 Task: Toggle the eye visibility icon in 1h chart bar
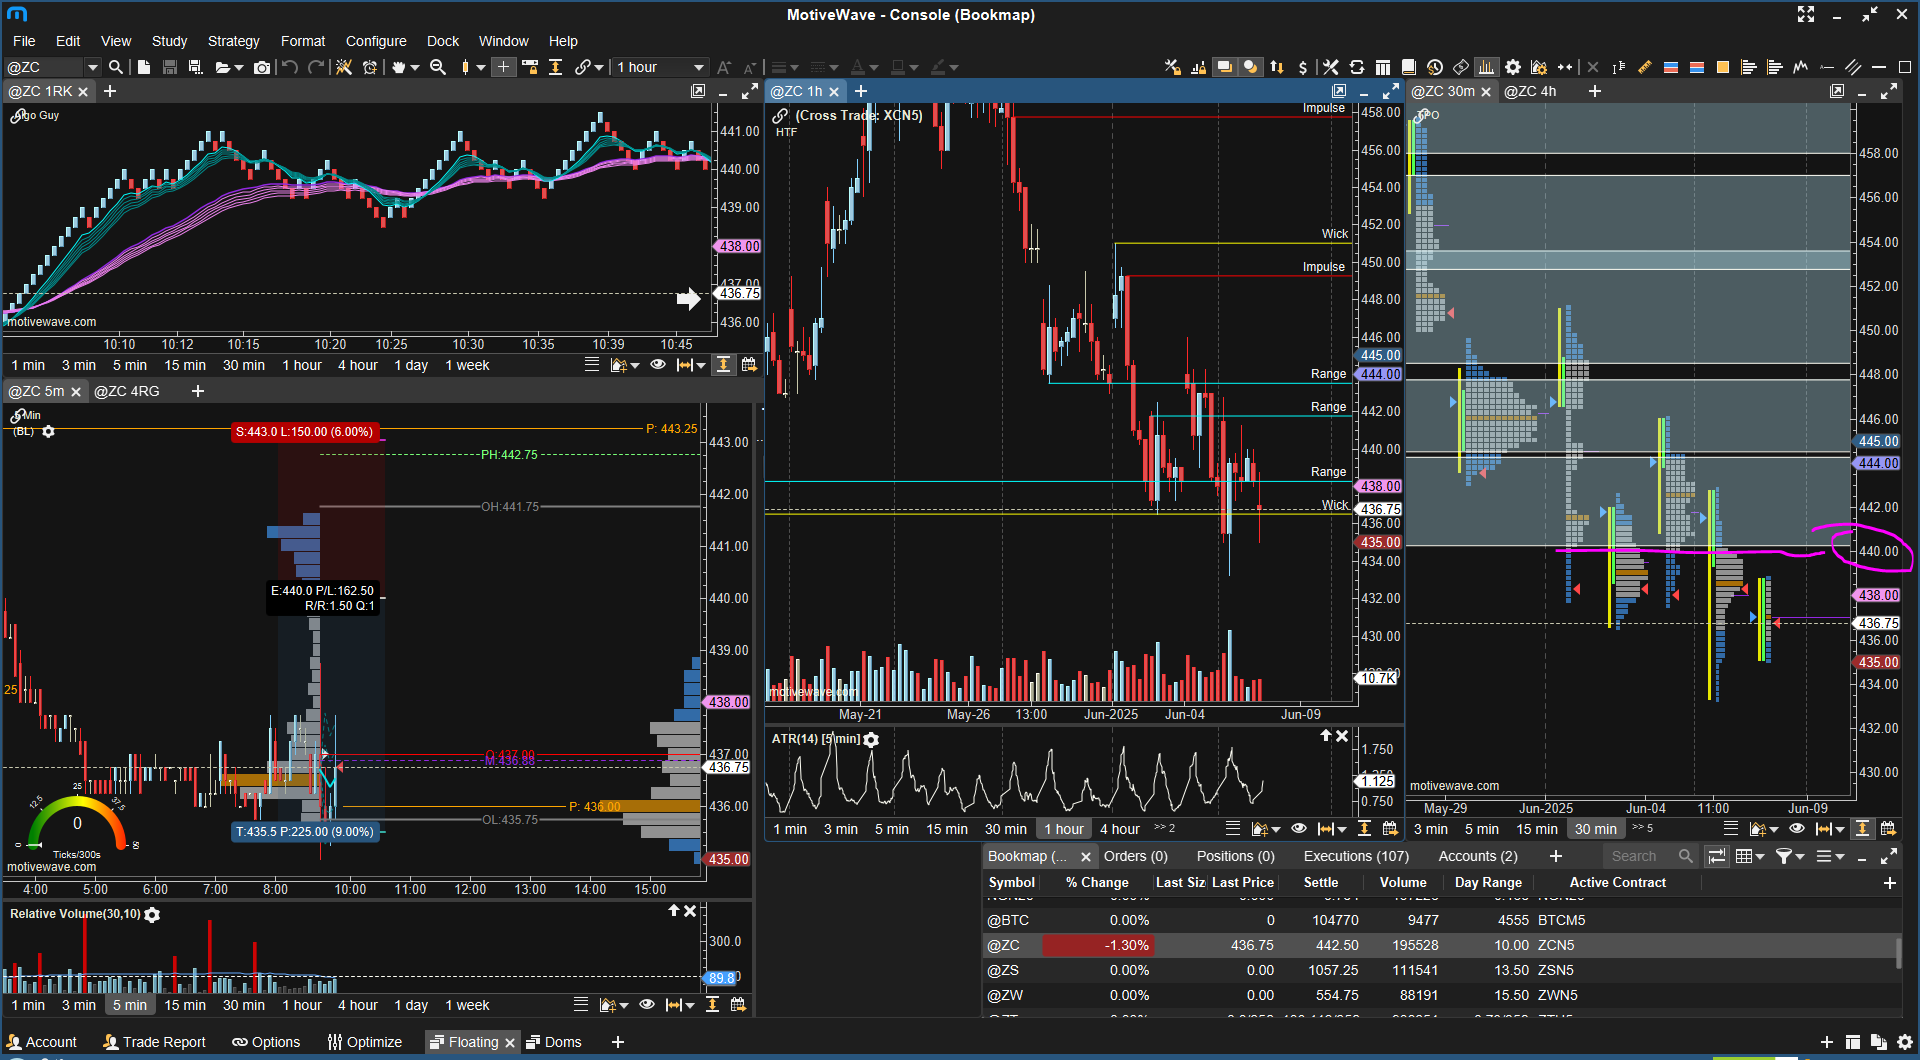[x=1299, y=829]
